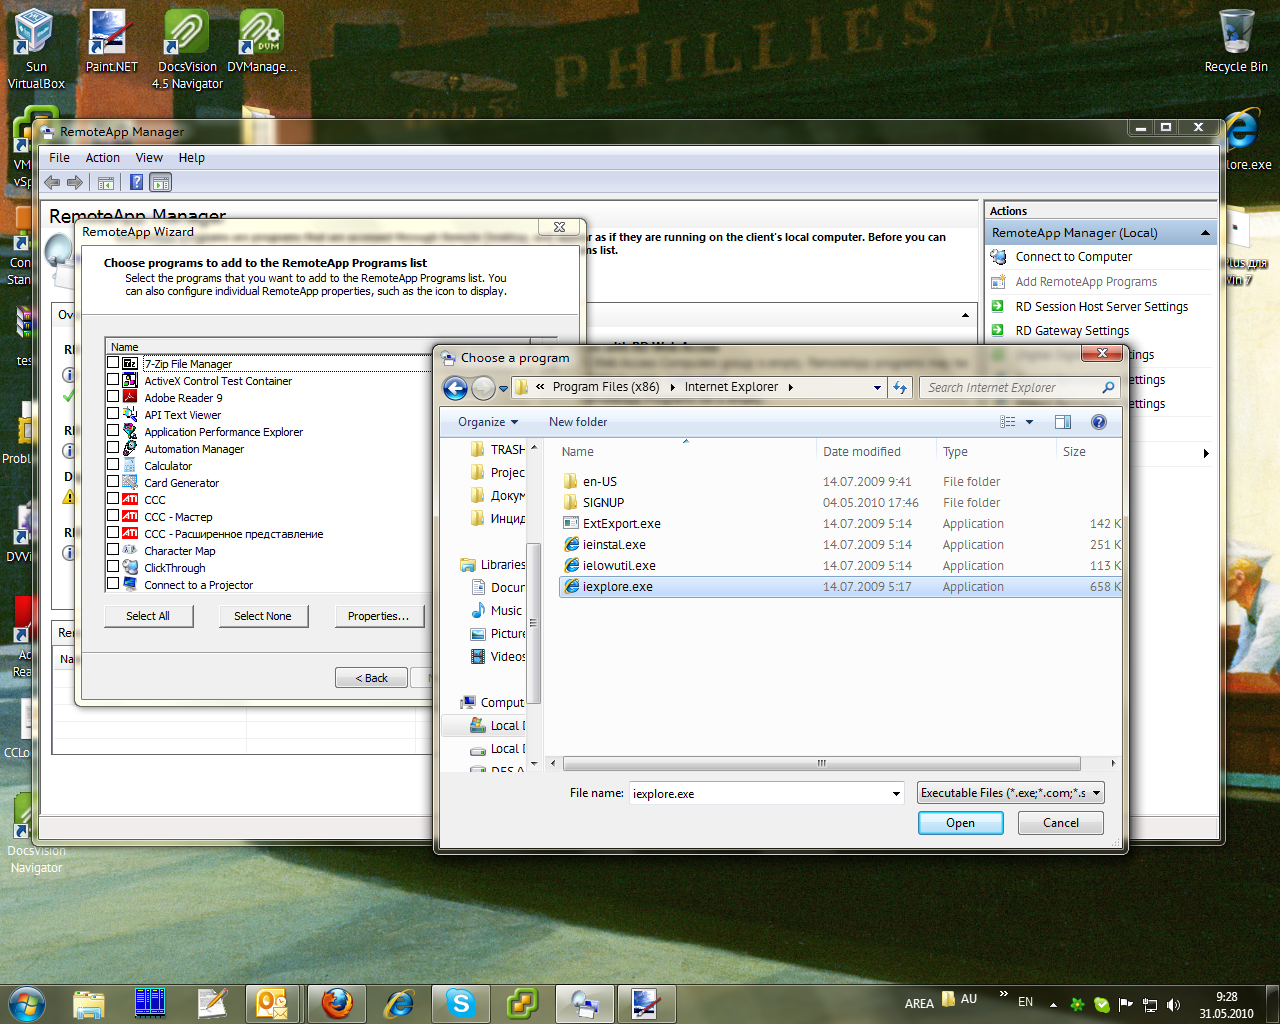Open the recent pages dropdown beside navigation arrows
Viewport: 1280px width, 1024px height.
point(503,388)
